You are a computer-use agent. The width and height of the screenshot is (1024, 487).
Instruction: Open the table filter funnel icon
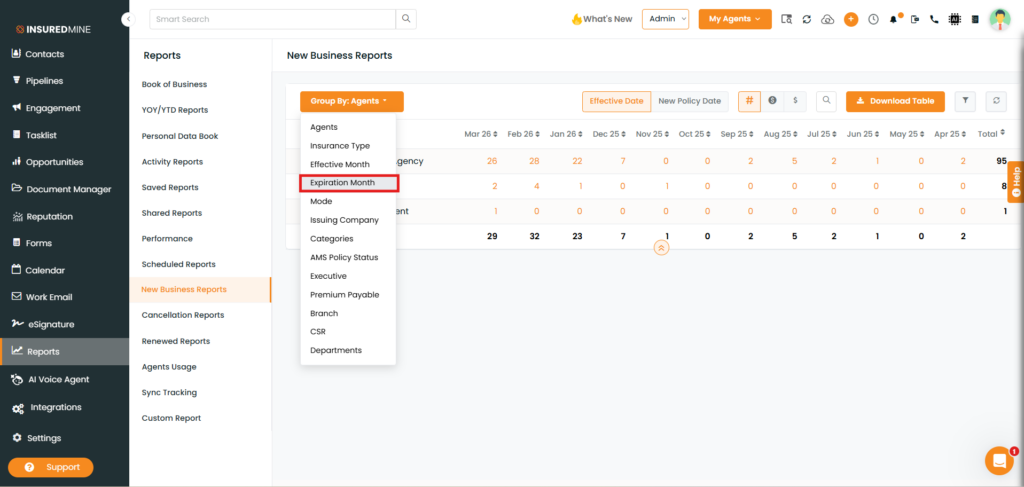(x=965, y=101)
